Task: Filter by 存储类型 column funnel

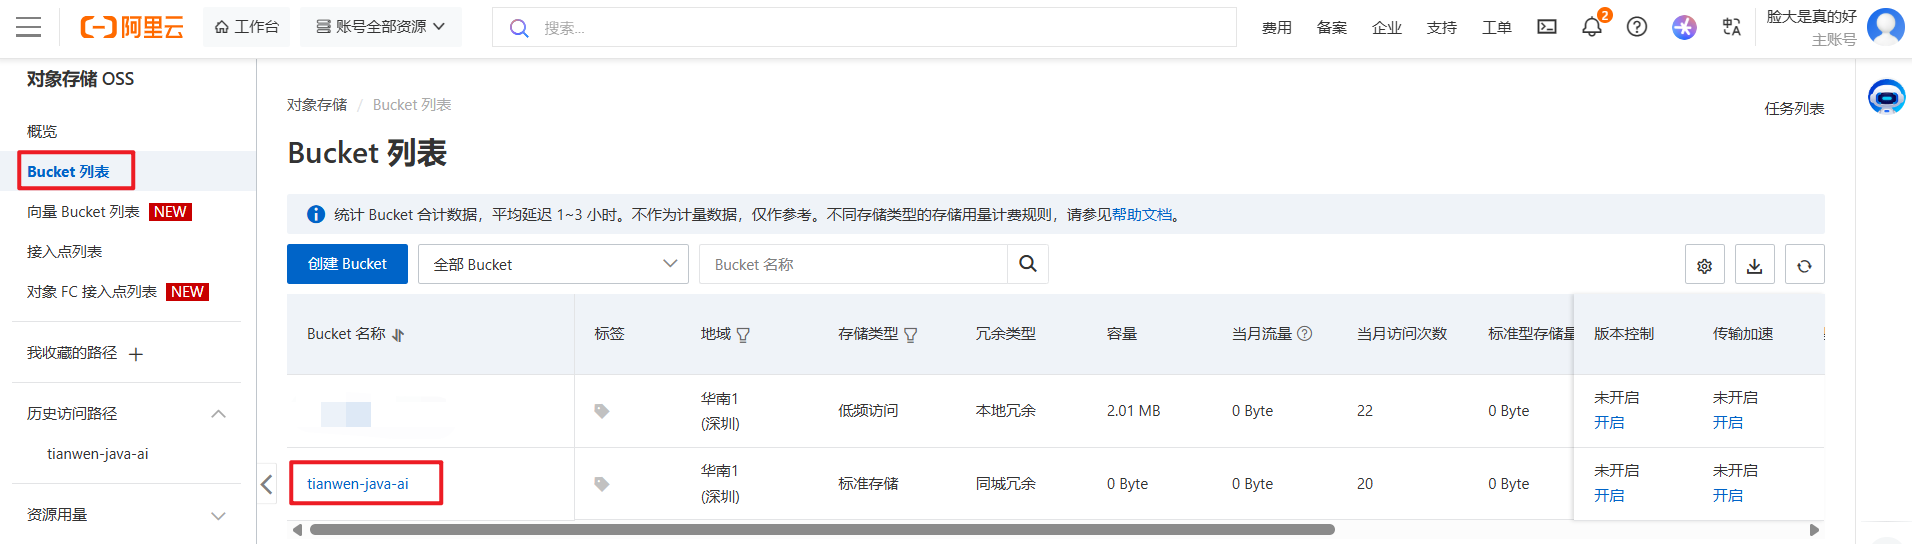Action: pyautogui.click(x=910, y=335)
